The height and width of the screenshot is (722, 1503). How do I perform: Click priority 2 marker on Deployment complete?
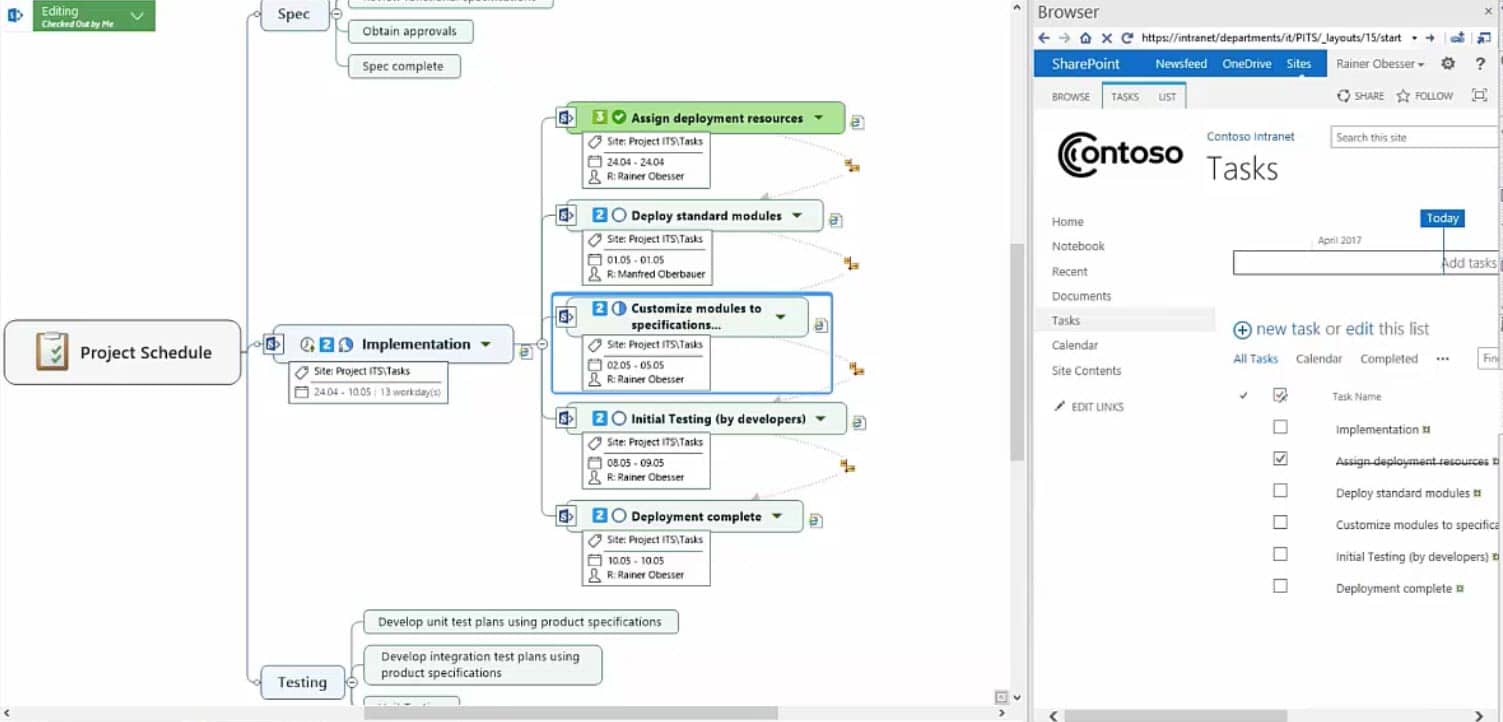[x=600, y=516]
